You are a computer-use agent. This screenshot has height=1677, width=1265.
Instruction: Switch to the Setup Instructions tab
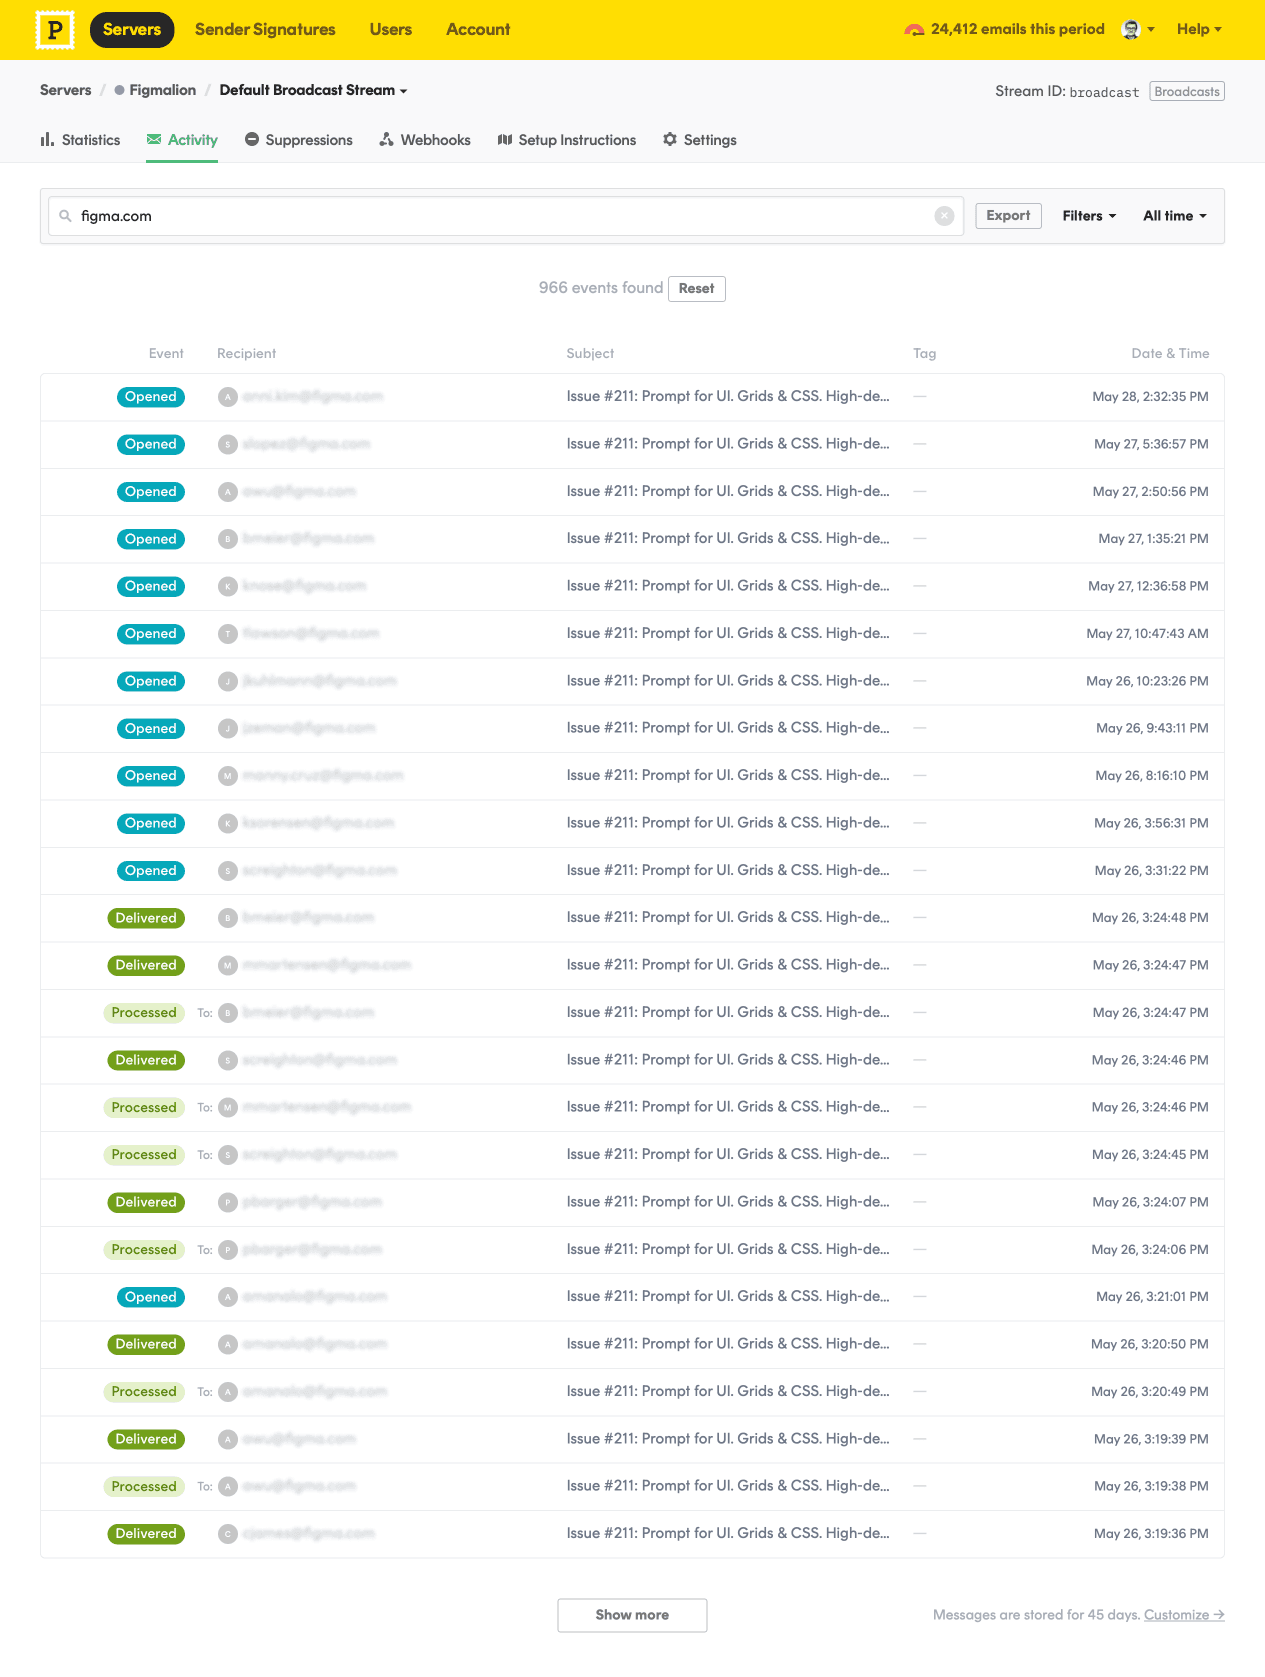(567, 140)
